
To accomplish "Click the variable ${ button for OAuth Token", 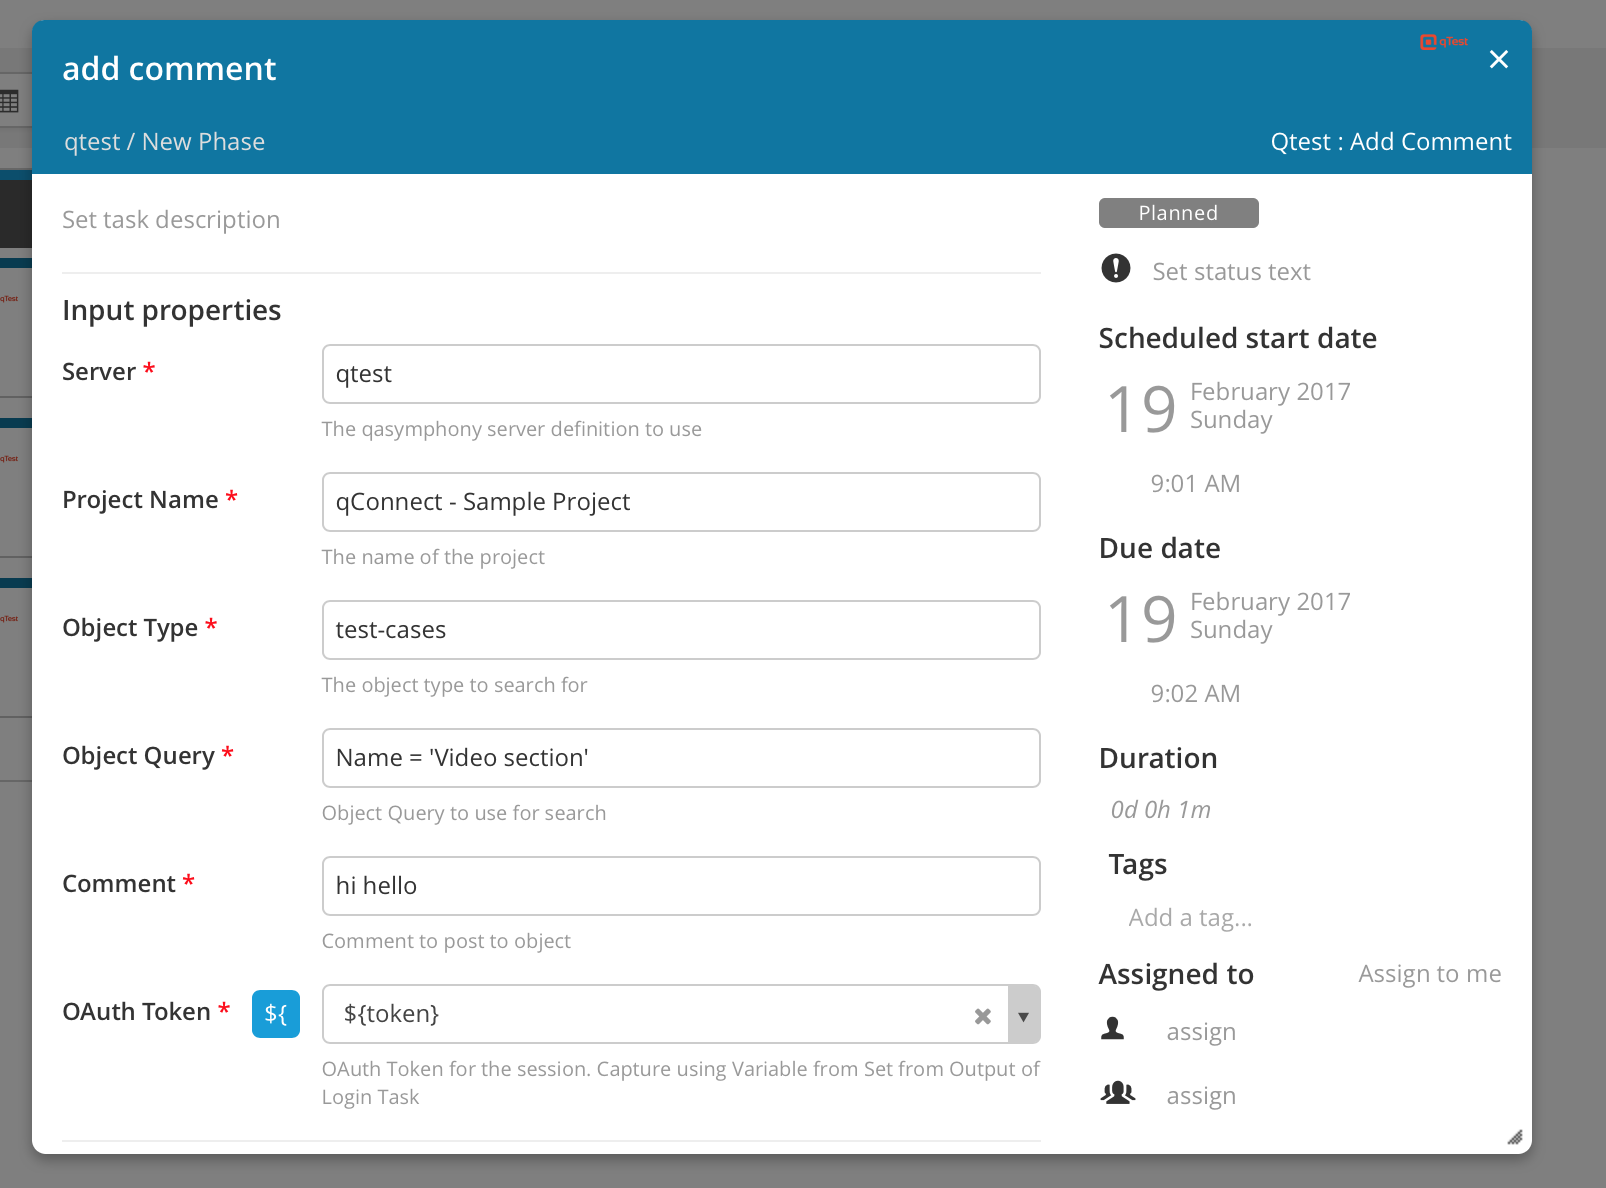I will click(276, 1014).
